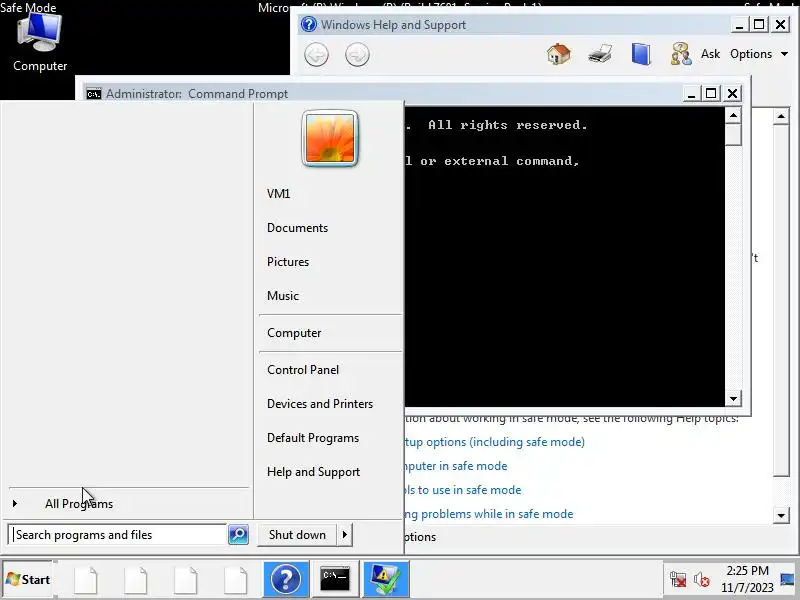Viewport: 800px width, 600px height.
Task: Switch to Command Prompt taskbar button
Action: click(x=335, y=579)
